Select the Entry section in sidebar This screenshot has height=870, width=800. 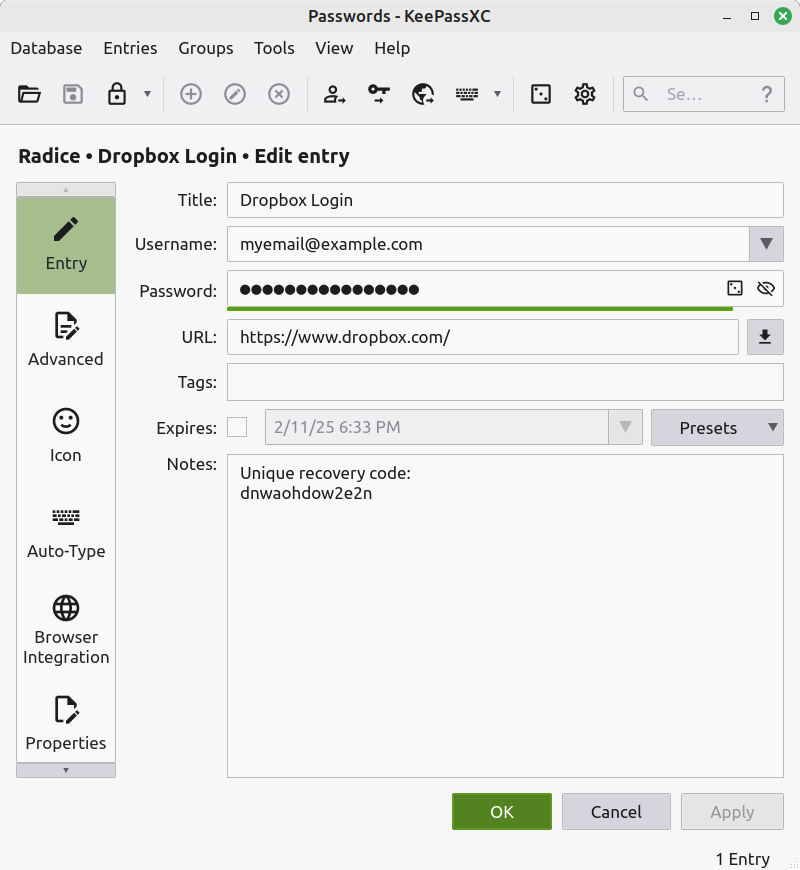pyautogui.click(x=66, y=245)
